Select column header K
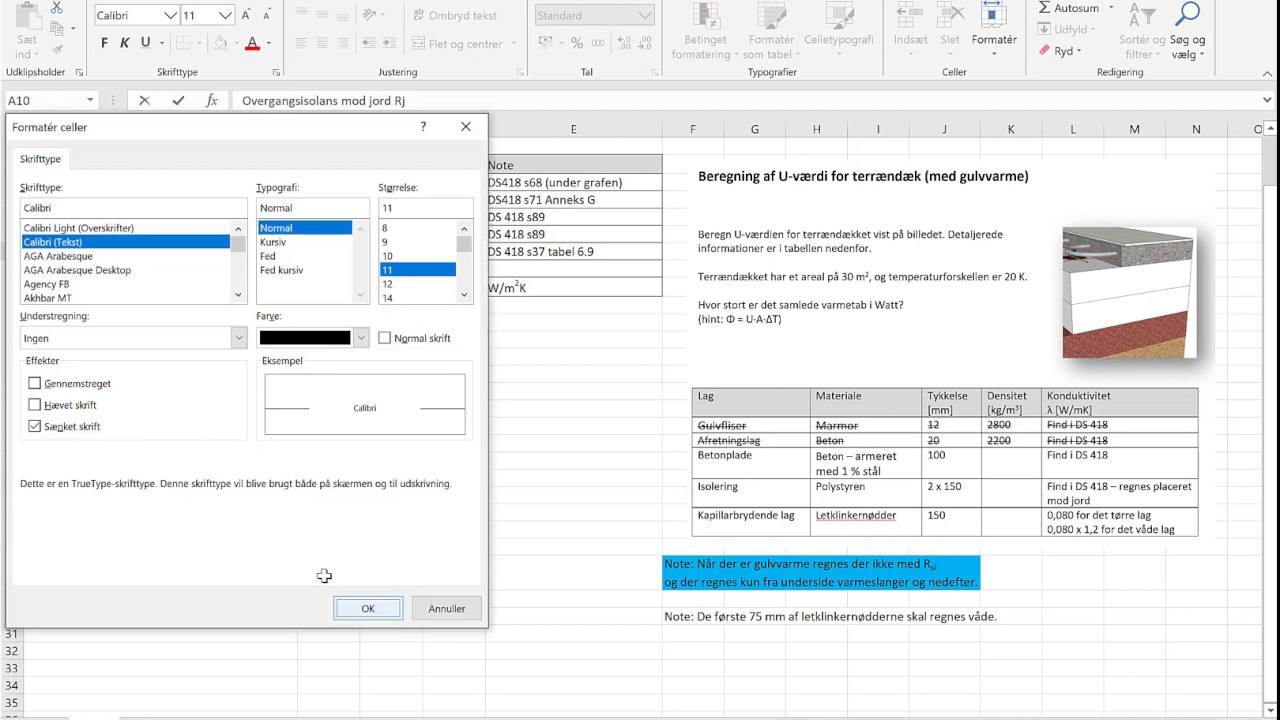 [x=1011, y=129]
